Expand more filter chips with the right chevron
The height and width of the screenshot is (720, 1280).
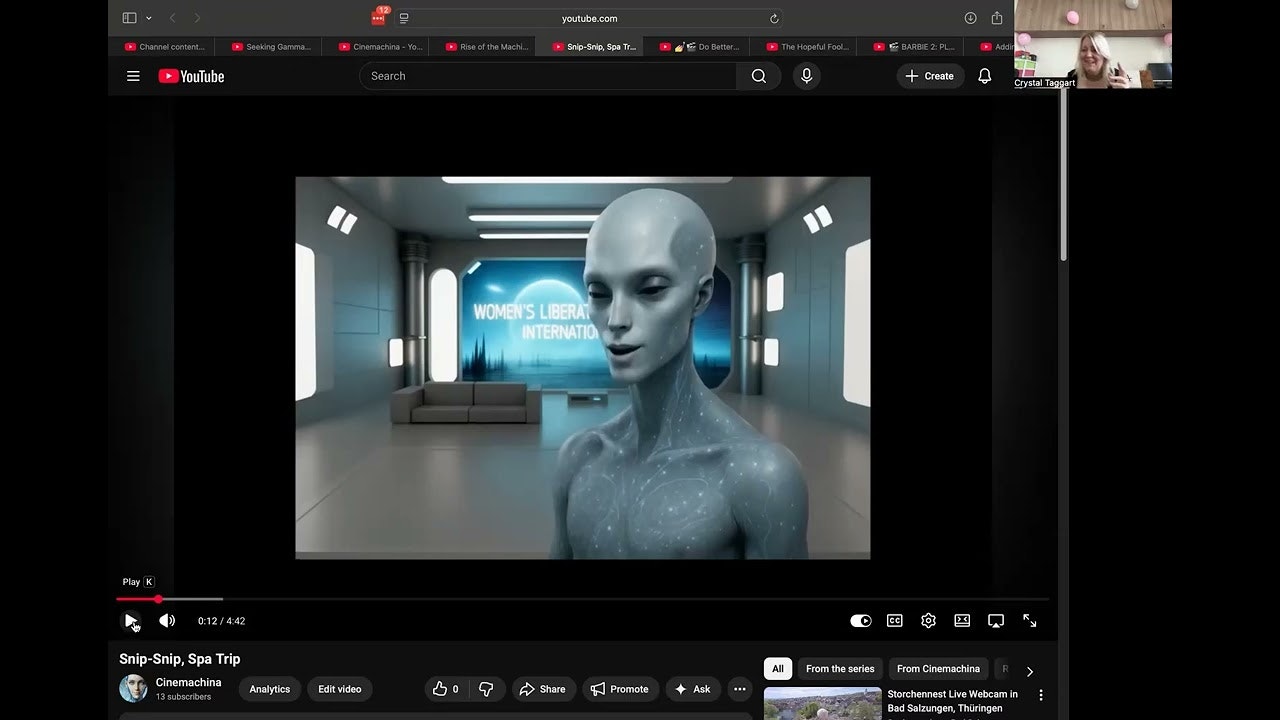[x=1030, y=671]
